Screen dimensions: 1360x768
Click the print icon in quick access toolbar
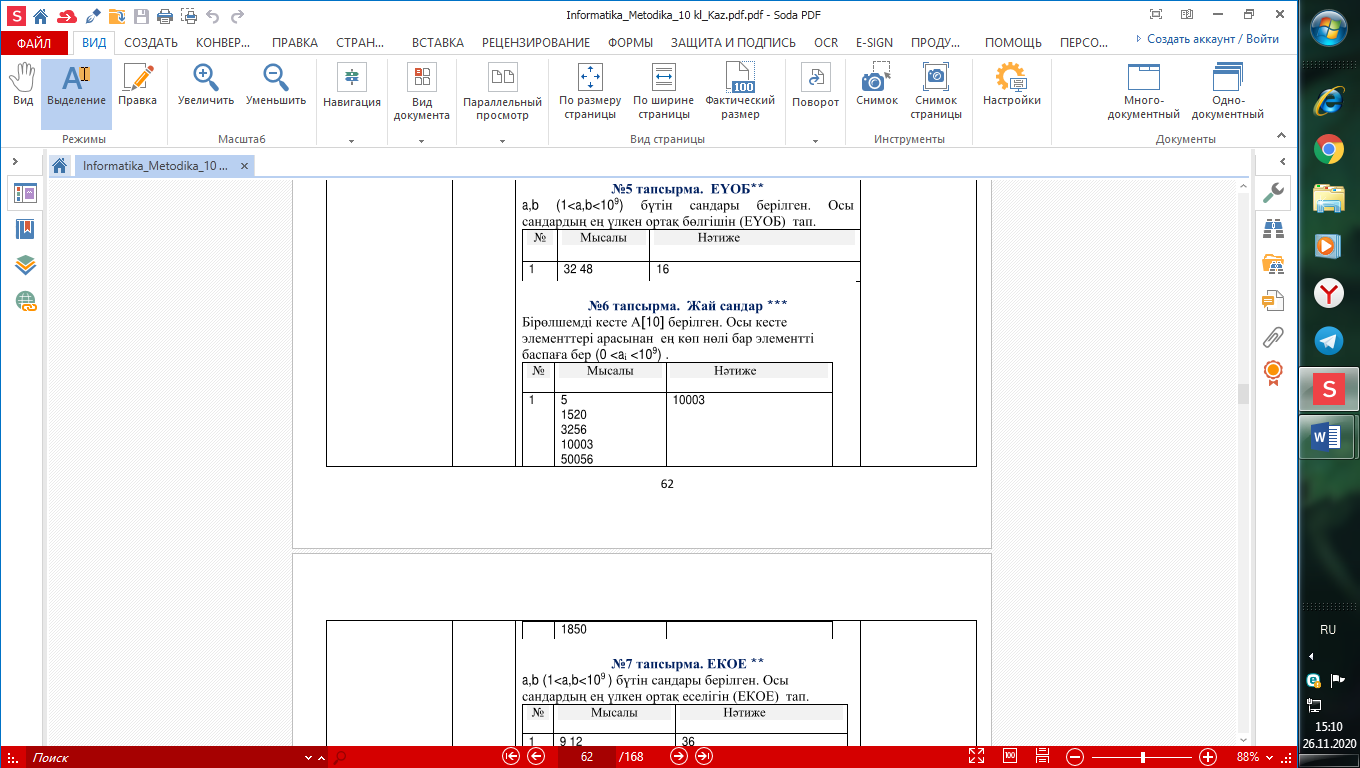coord(163,16)
